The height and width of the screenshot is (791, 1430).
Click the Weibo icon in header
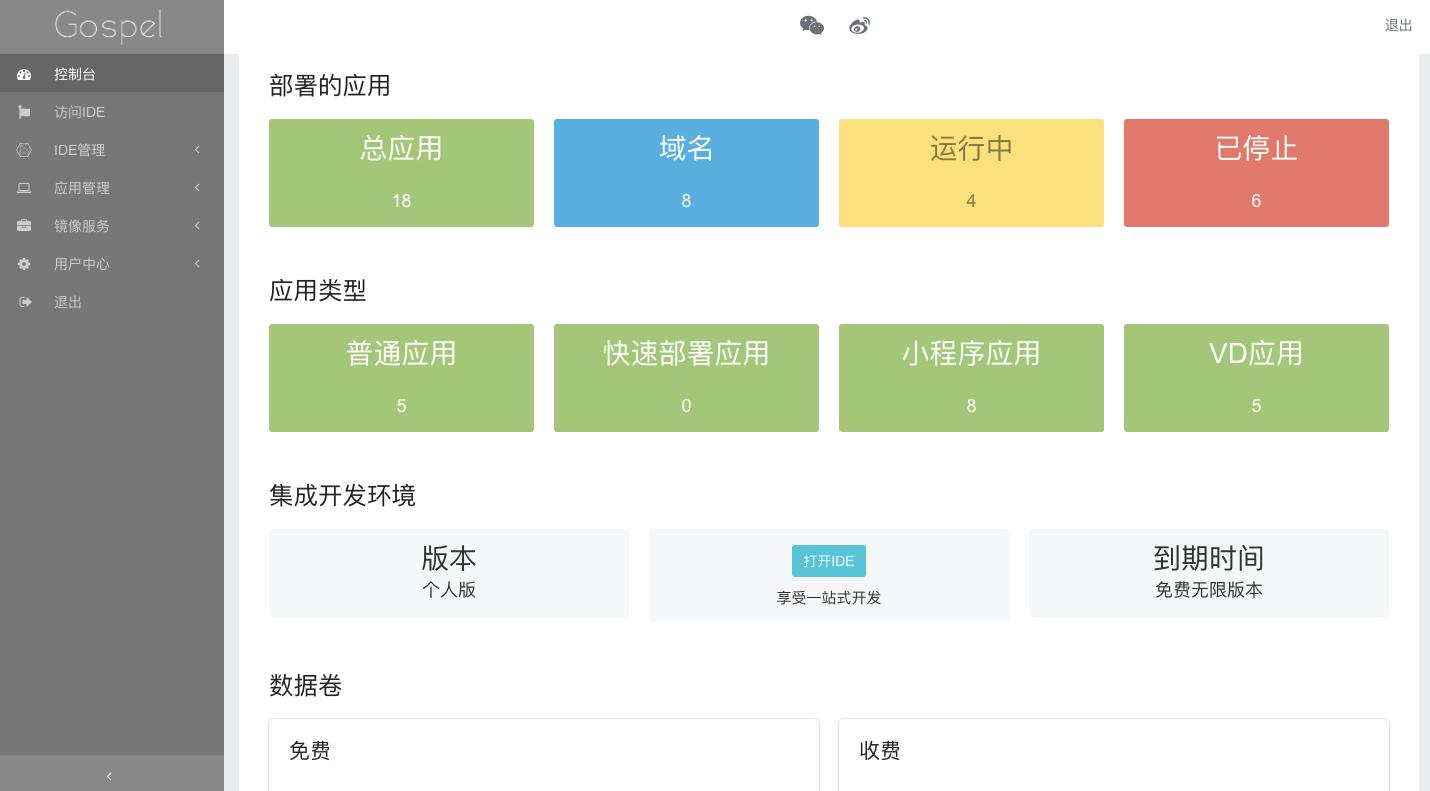(x=859, y=26)
